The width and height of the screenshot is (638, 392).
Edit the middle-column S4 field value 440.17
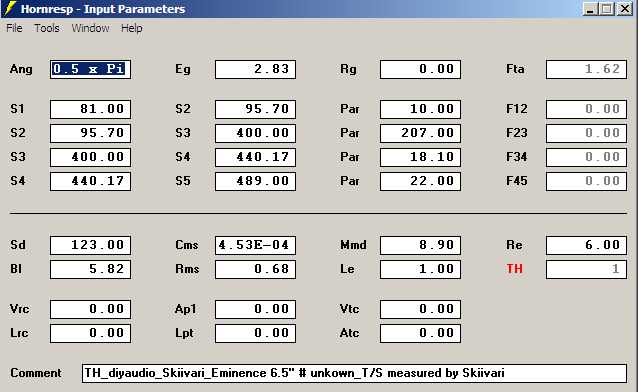click(256, 157)
